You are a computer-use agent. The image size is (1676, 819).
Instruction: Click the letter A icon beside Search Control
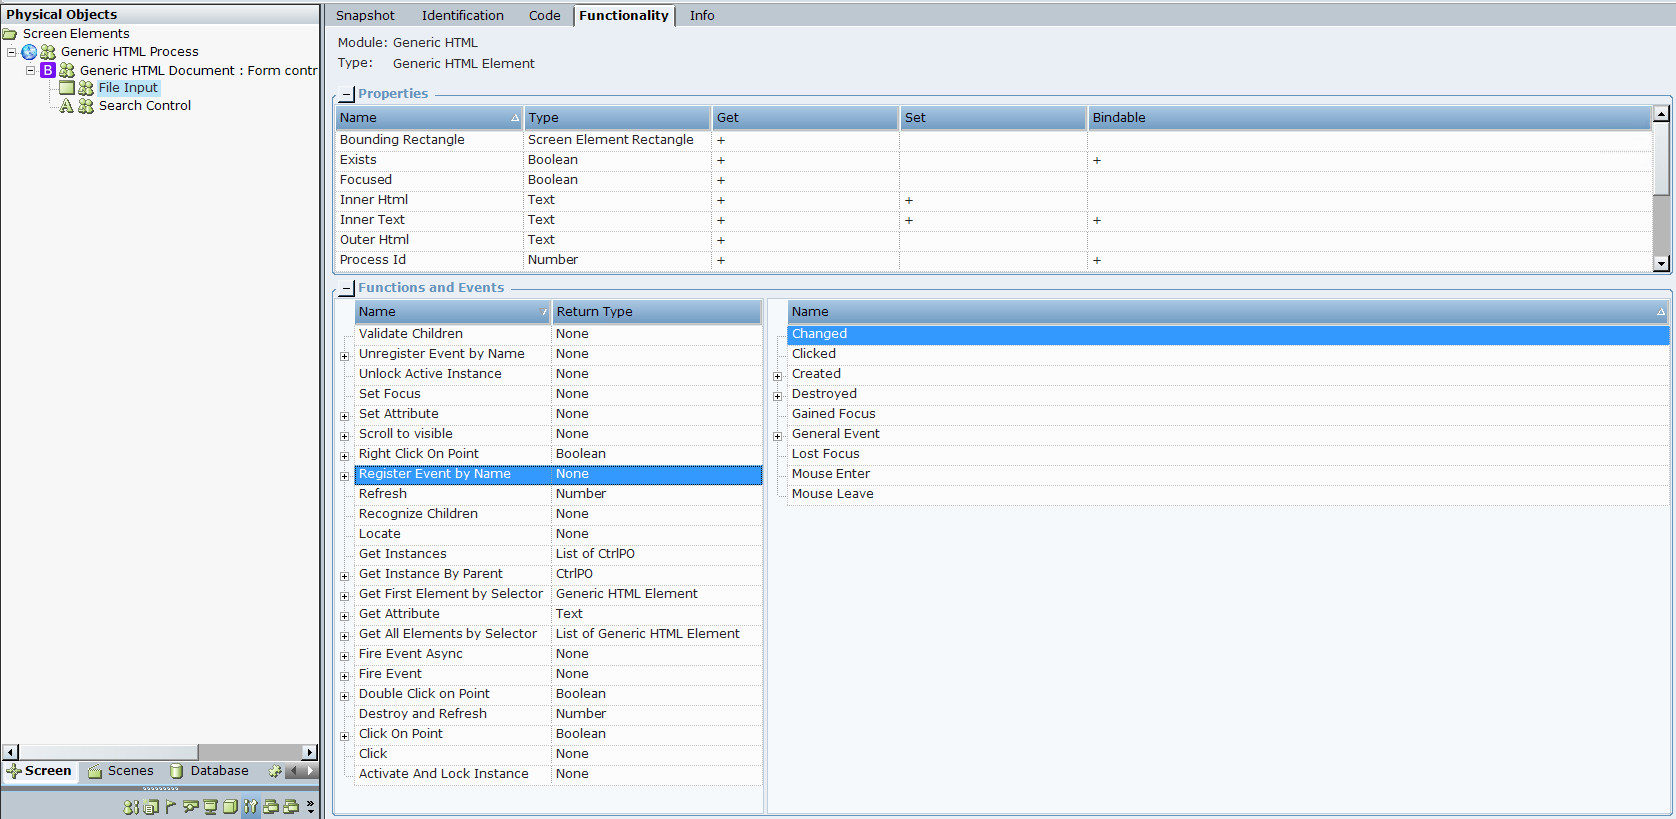[66, 106]
